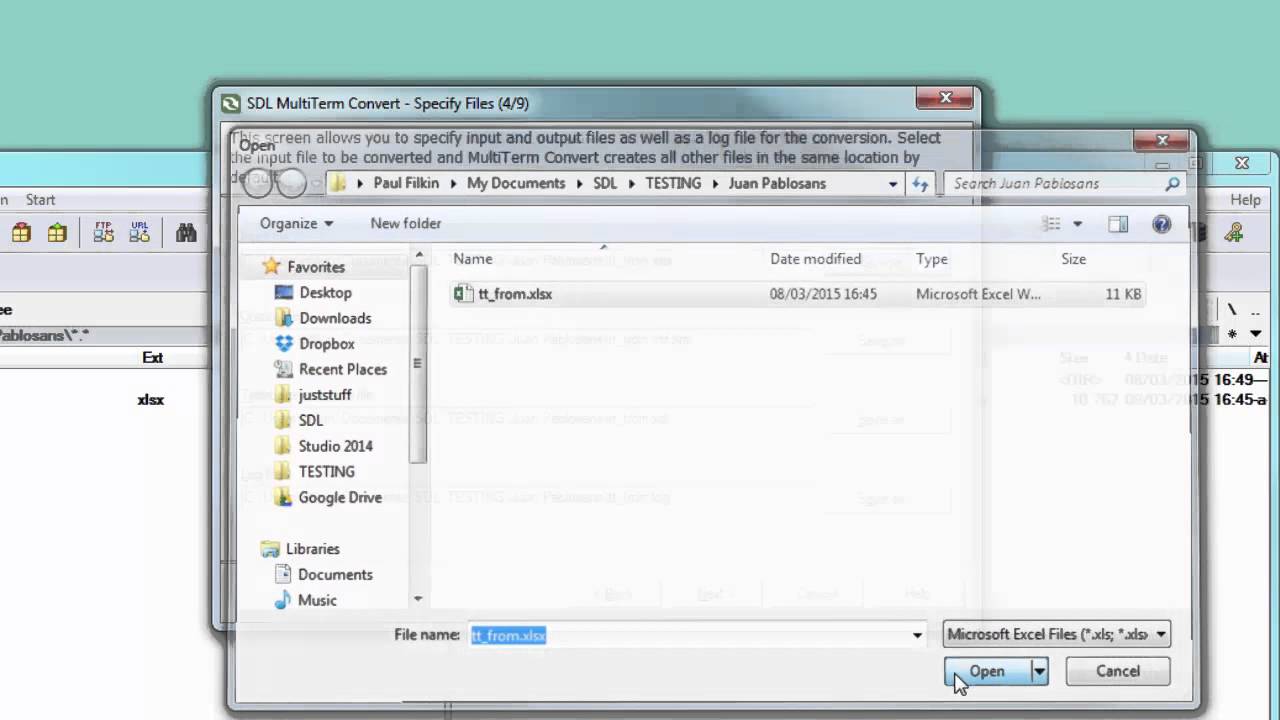Click the Pack files icon in Total Commander
The image size is (1280, 720).
click(x=21, y=233)
